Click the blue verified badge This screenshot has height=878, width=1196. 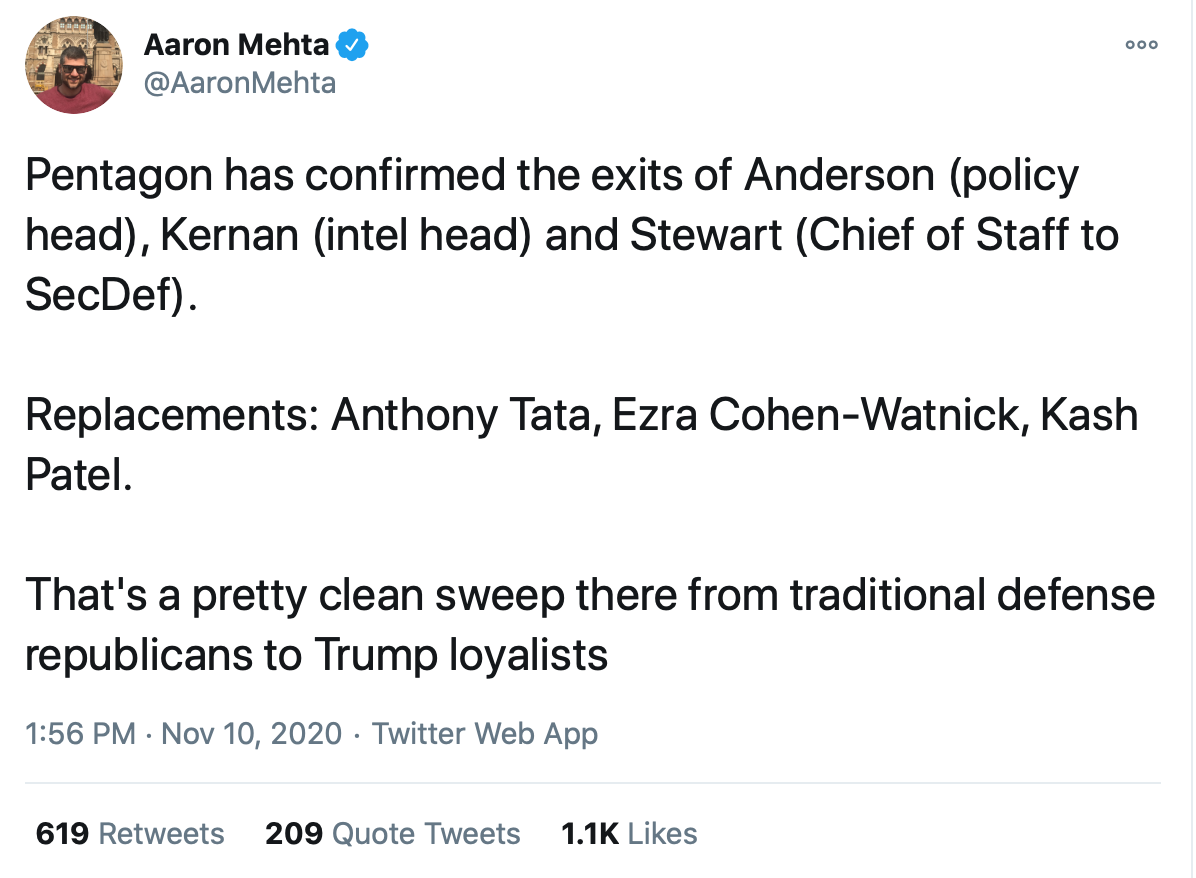(352, 45)
